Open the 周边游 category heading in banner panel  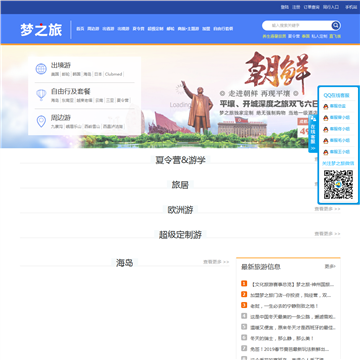click(61, 117)
